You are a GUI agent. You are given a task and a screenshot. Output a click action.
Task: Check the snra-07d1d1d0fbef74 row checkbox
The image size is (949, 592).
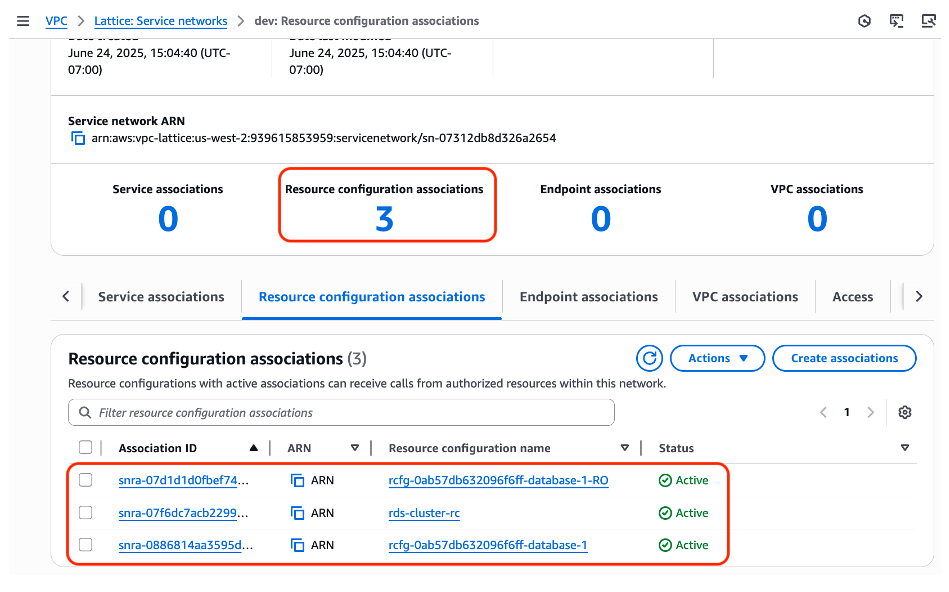coord(85,480)
